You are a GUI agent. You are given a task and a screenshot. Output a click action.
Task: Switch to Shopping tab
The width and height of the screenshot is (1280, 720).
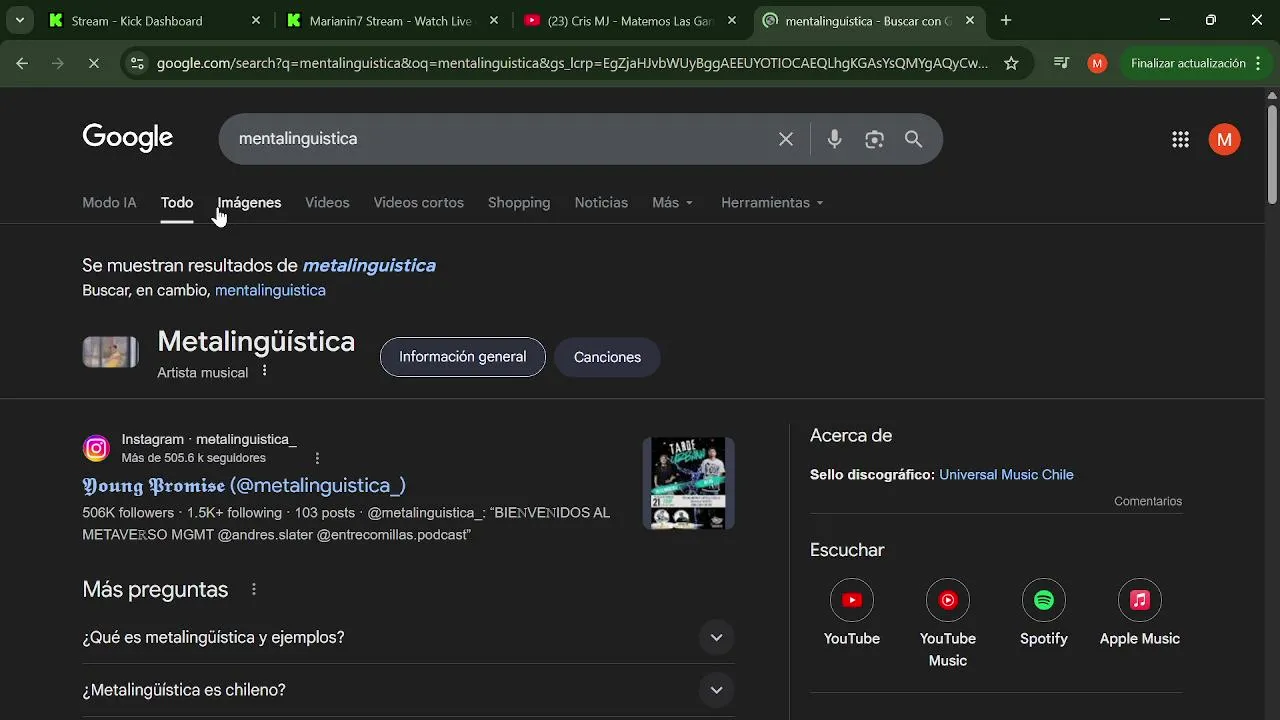coord(519,203)
